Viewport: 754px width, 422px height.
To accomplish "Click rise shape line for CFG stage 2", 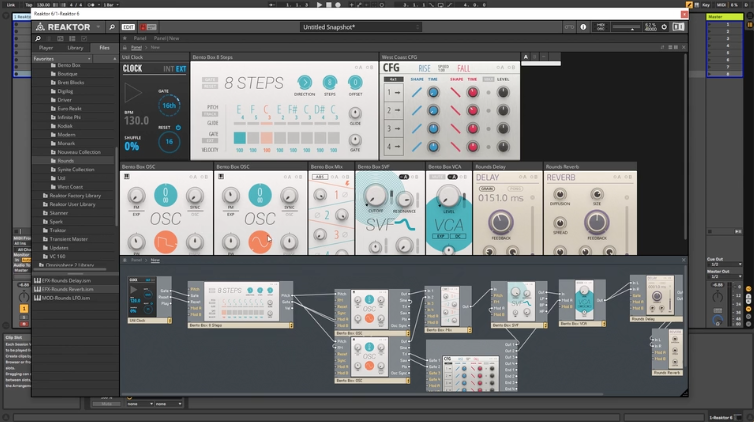I will pos(416,111).
